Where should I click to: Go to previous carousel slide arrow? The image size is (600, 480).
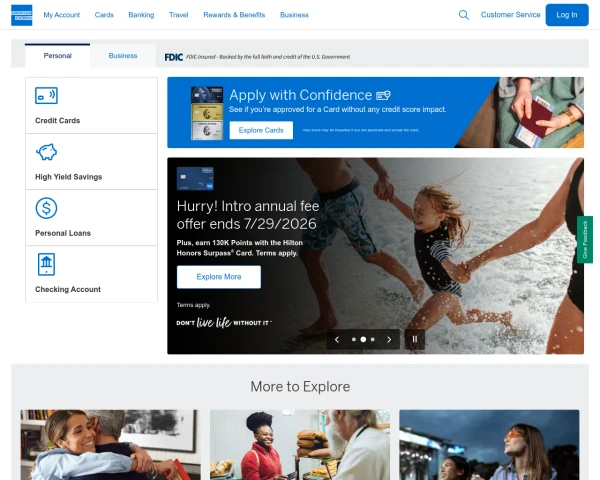[337, 340]
